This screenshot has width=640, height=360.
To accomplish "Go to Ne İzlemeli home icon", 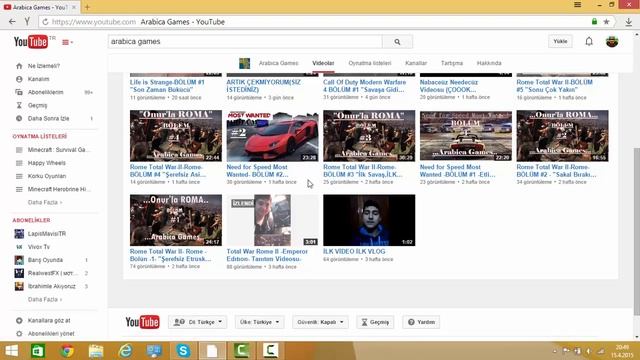I will click(19, 66).
